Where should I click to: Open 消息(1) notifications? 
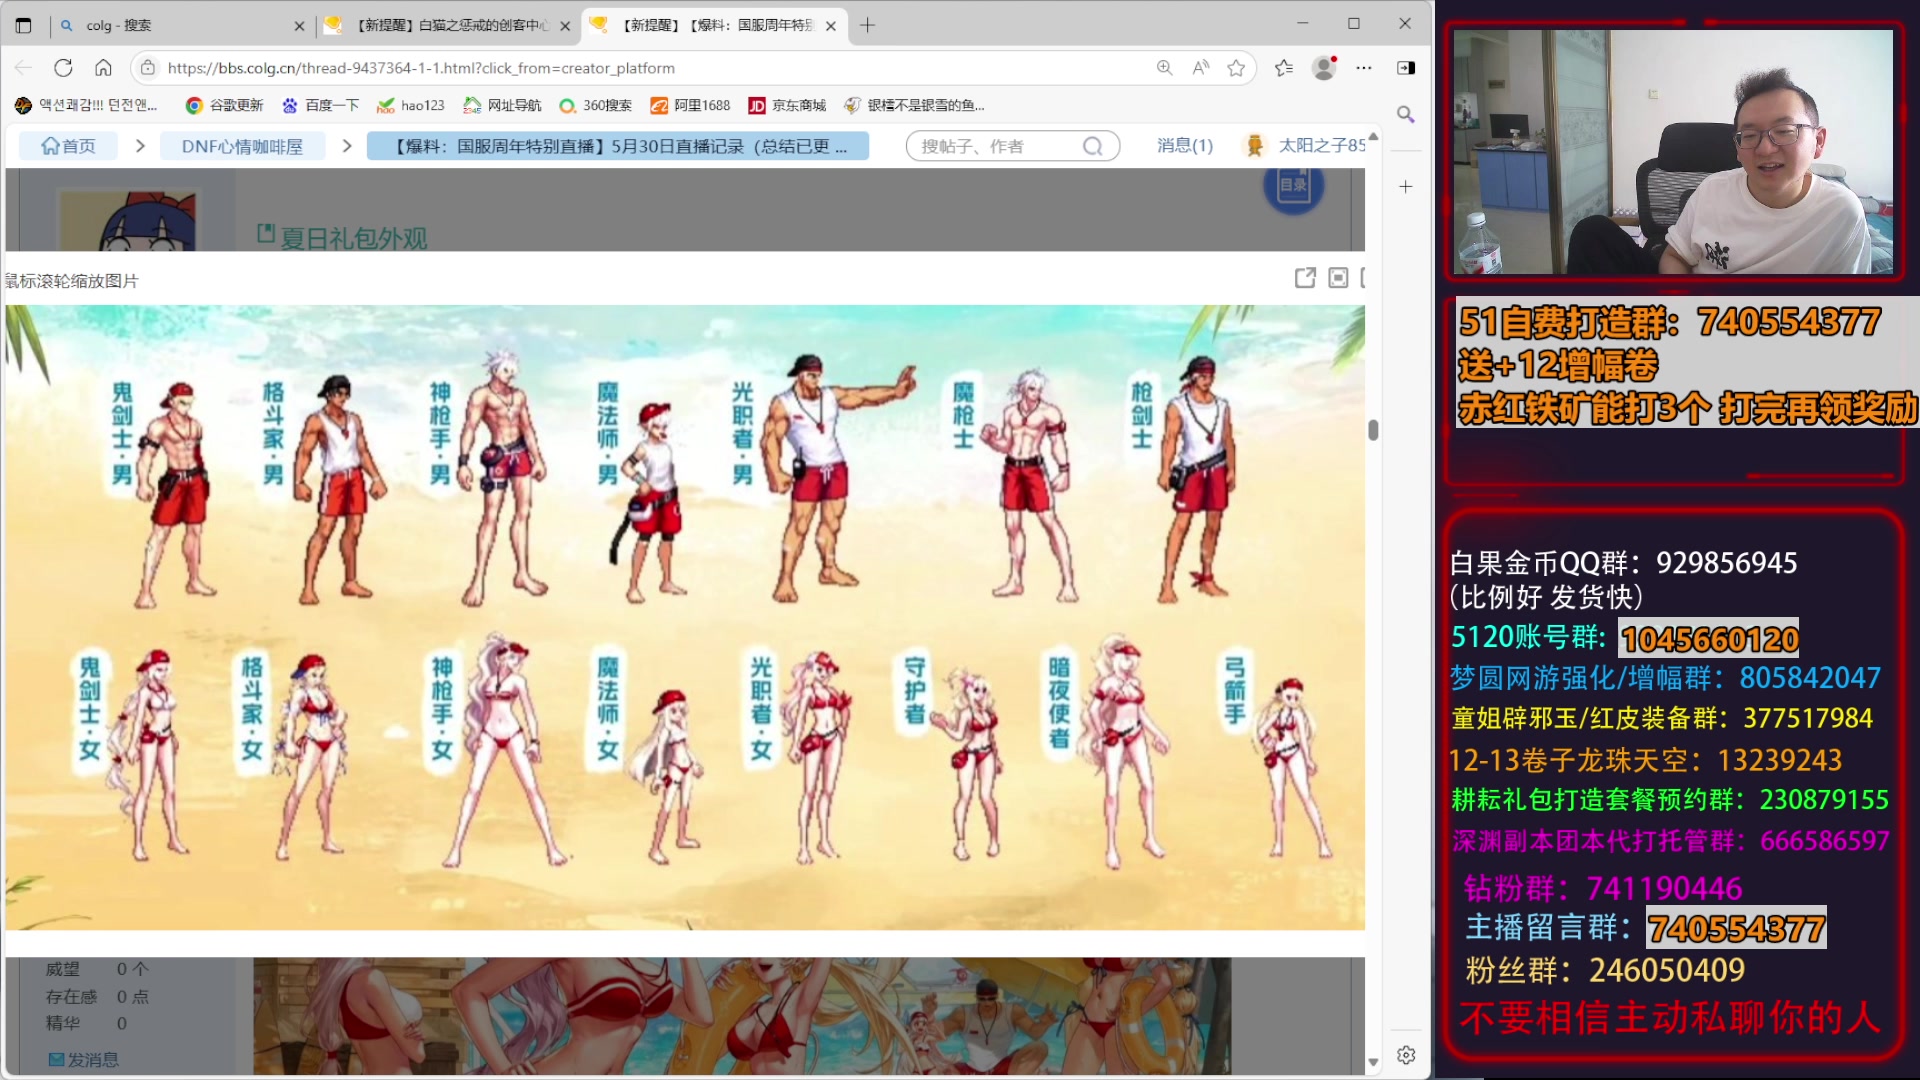click(1185, 146)
